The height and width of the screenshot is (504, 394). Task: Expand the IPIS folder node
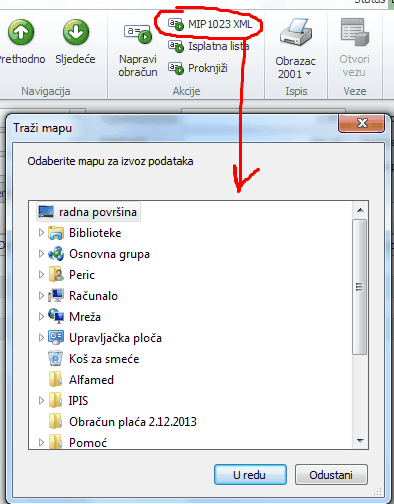point(41,401)
